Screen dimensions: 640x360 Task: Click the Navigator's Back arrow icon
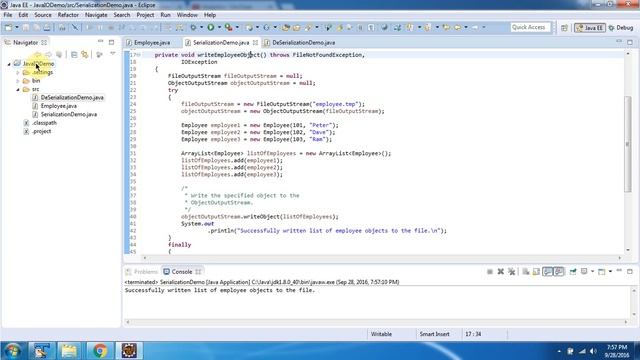point(38,54)
